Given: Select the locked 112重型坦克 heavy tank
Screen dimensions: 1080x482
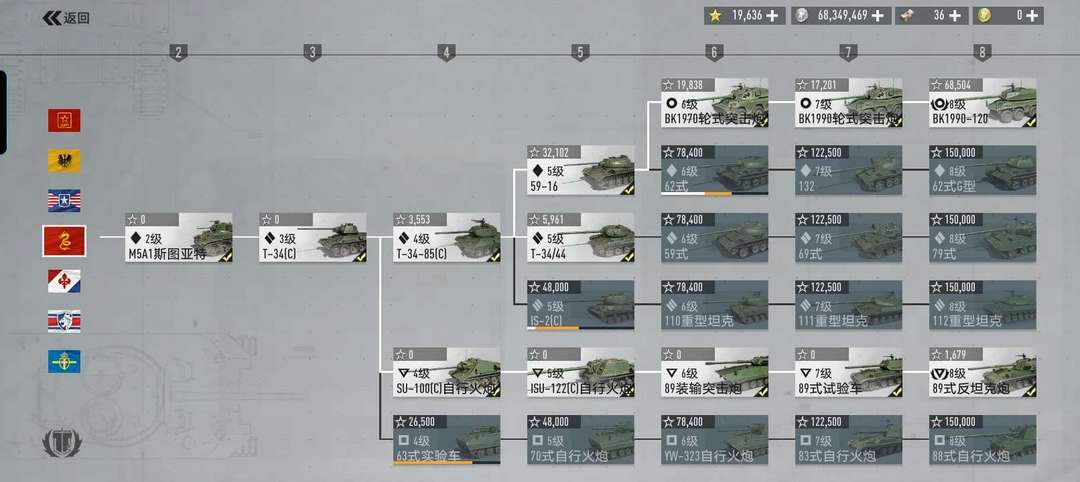Looking at the screenshot, I should pyautogui.click(x=983, y=305).
